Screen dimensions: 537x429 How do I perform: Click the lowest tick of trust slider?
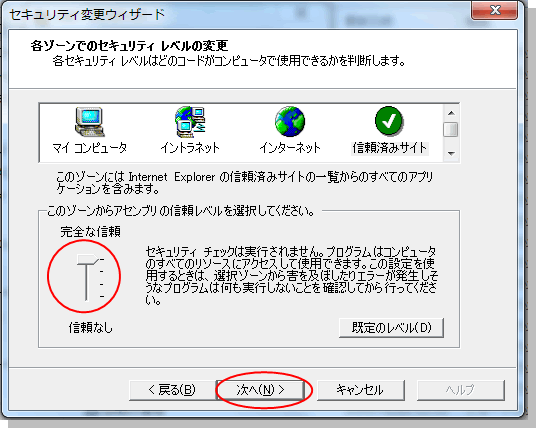(x=102, y=296)
